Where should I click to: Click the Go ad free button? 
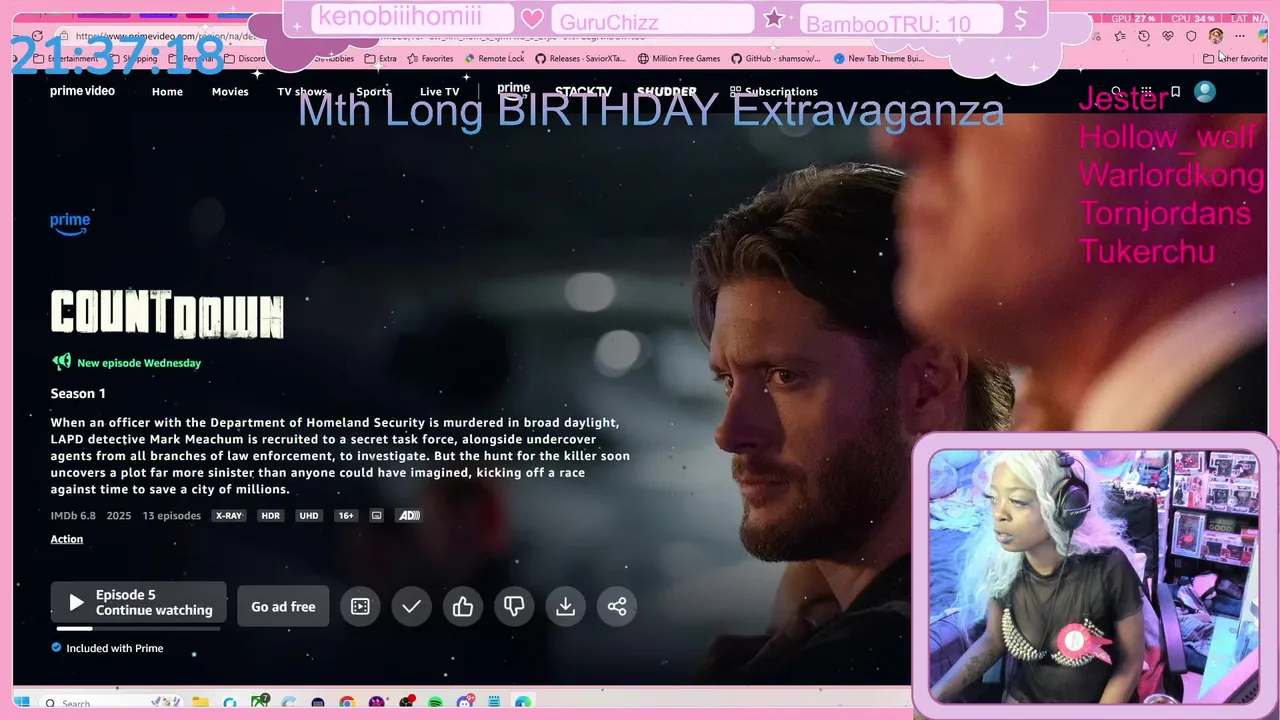283,606
